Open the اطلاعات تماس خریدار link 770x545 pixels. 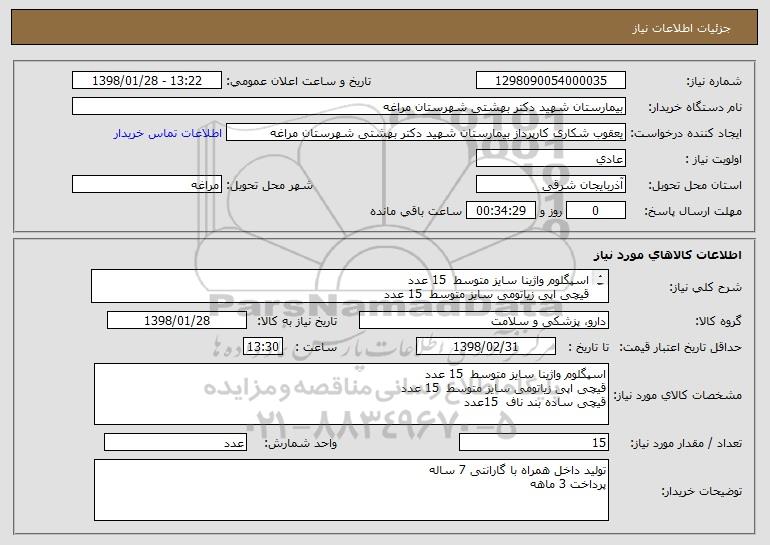pyautogui.click(x=168, y=134)
